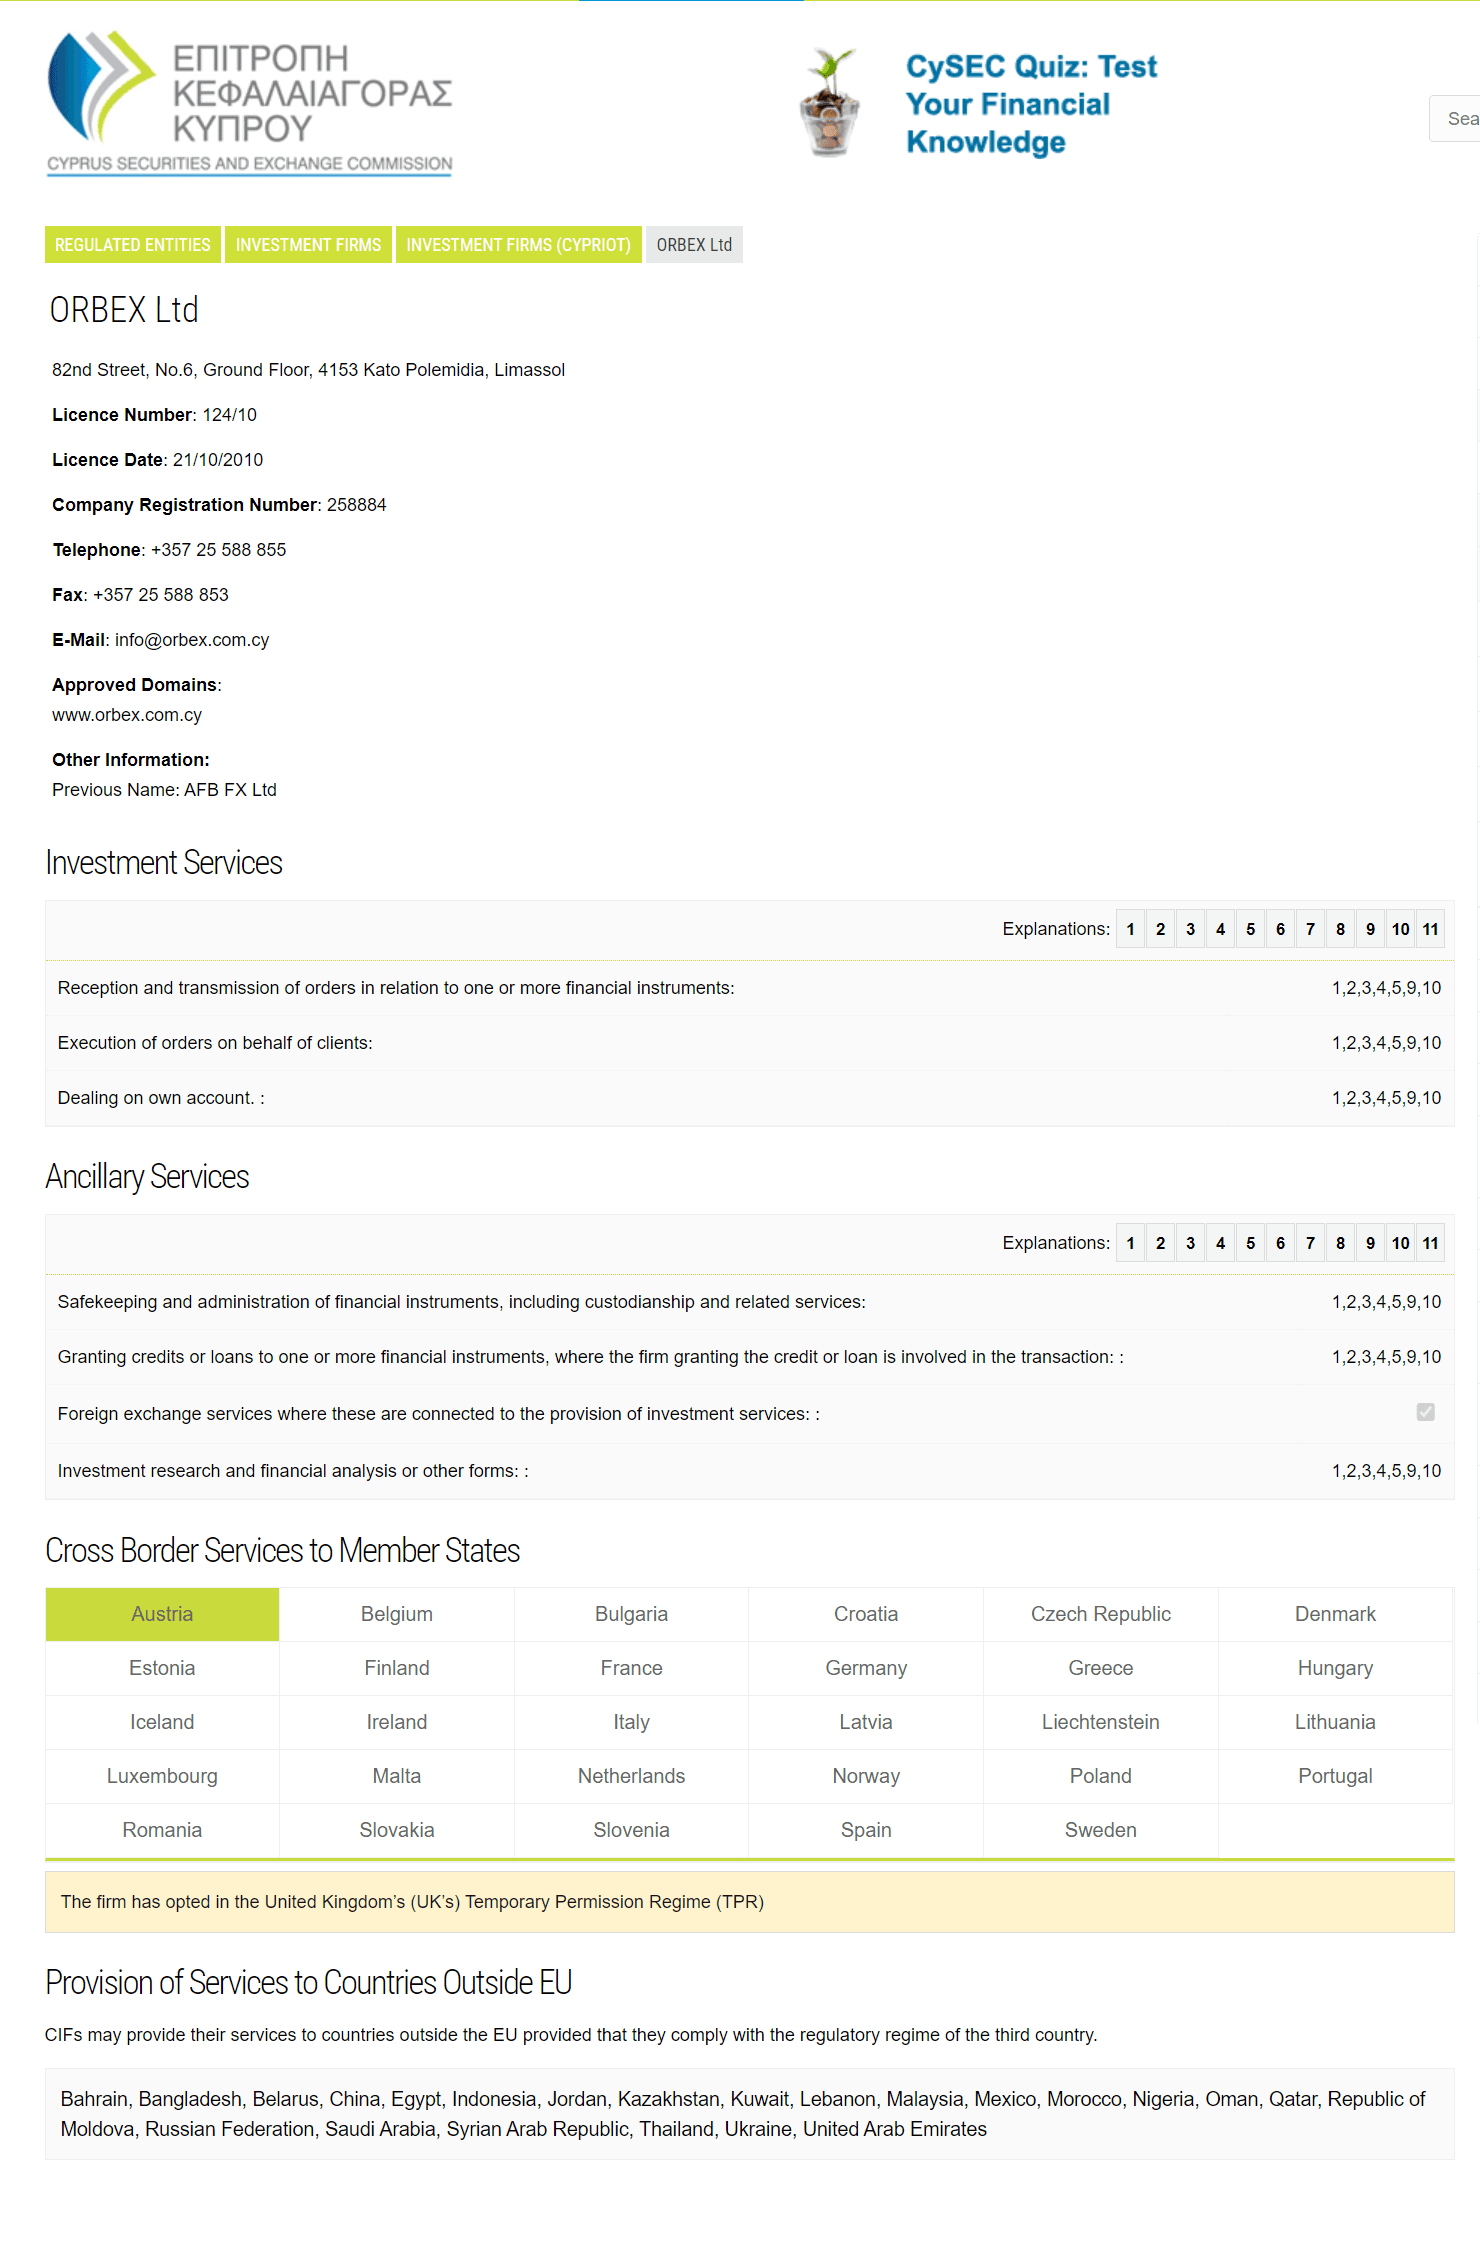Screen dimensions: 1480x2260
Task: Select Liechtenstein in member states
Action: [x=1101, y=1722]
